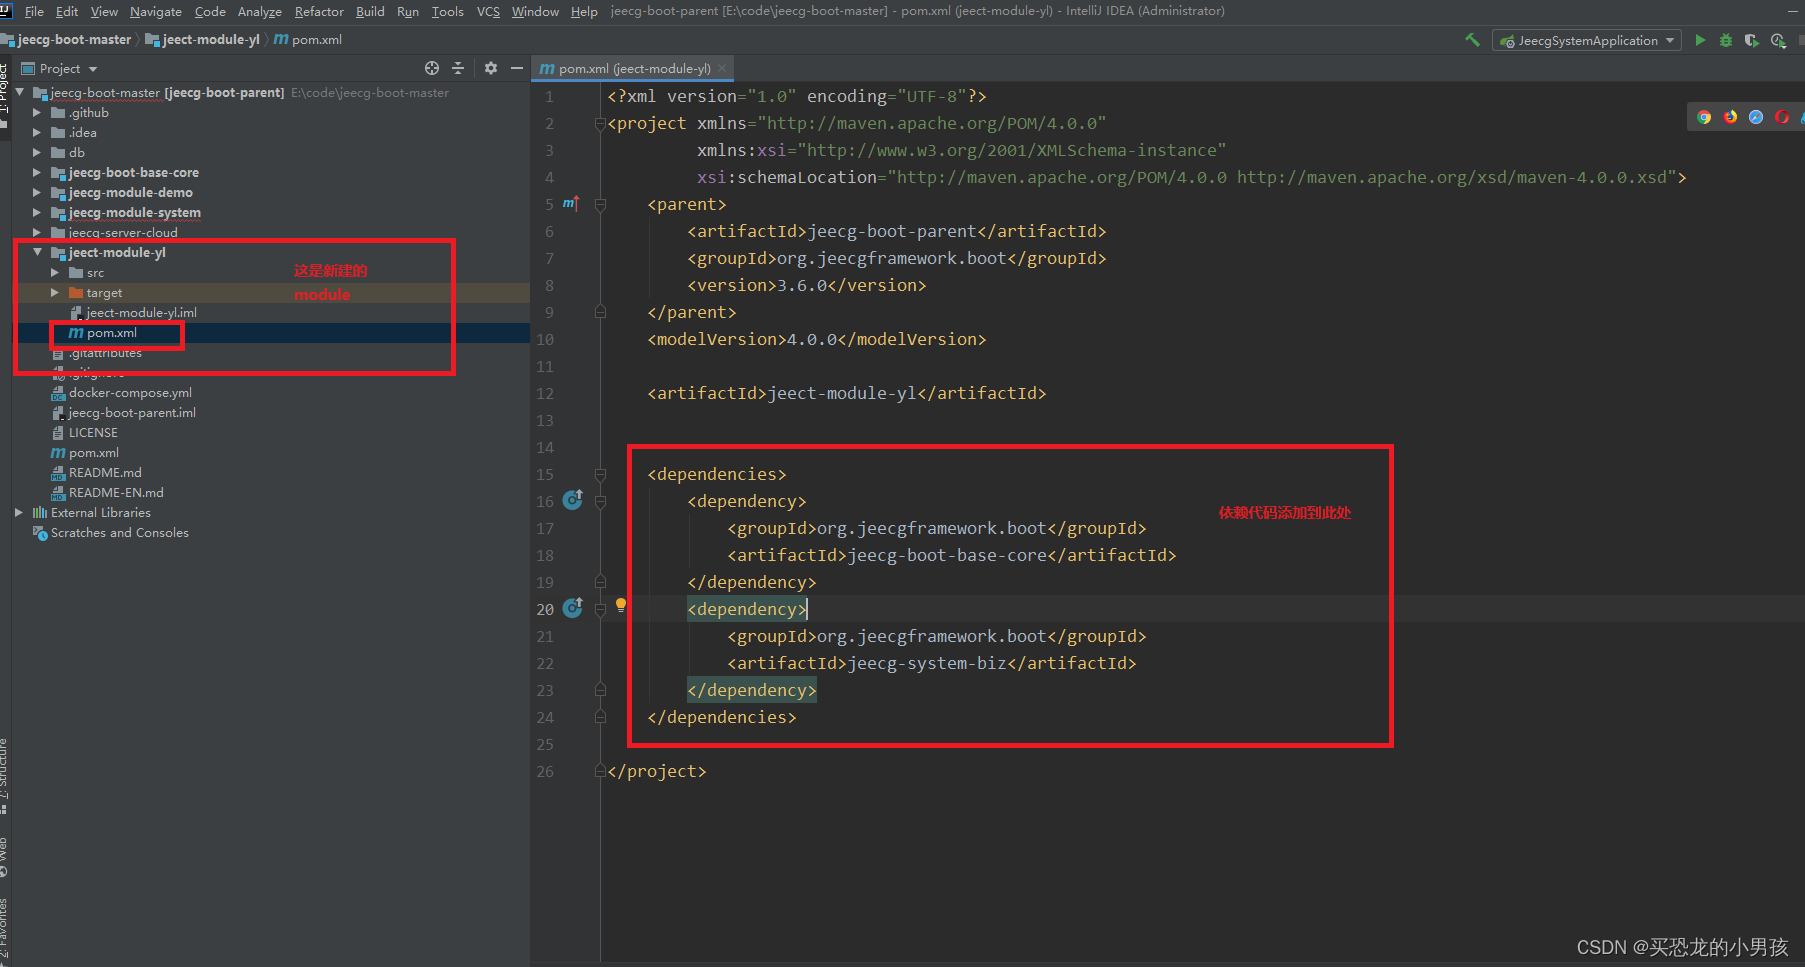Expand the jeecg-module-demo module
Screen dimensions: 1805x967
pos(37,192)
